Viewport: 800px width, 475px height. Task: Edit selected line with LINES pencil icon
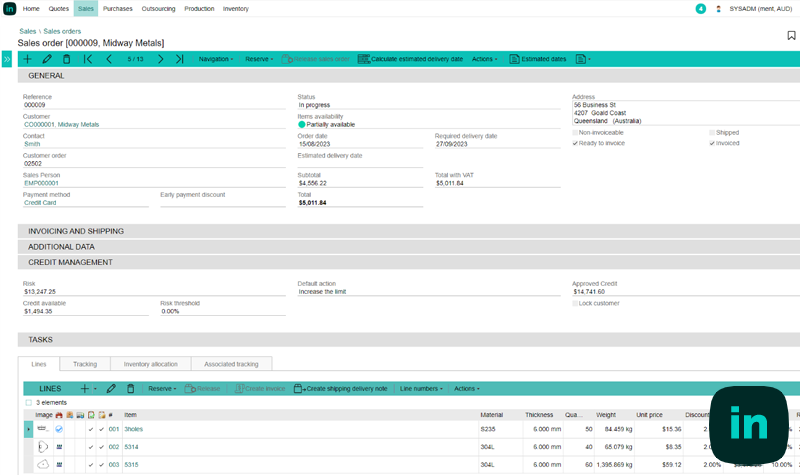pyautogui.click(x=111, y=389)
